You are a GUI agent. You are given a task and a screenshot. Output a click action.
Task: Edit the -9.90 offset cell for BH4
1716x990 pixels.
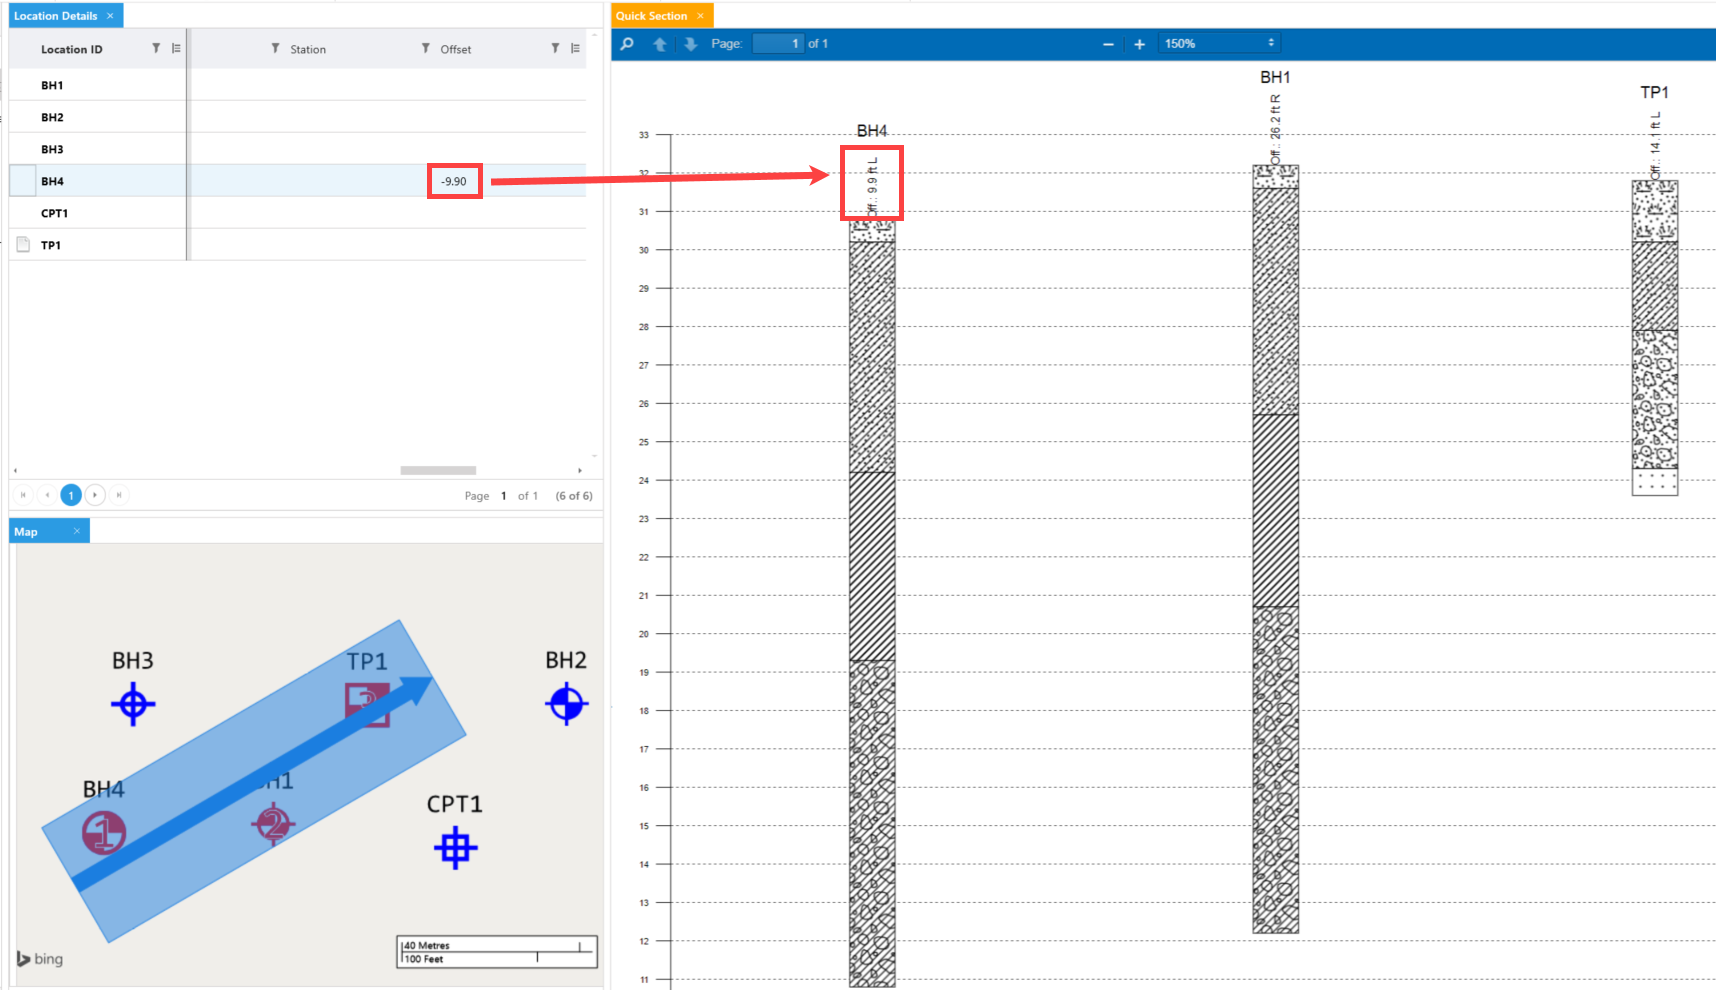click(454, 181)
